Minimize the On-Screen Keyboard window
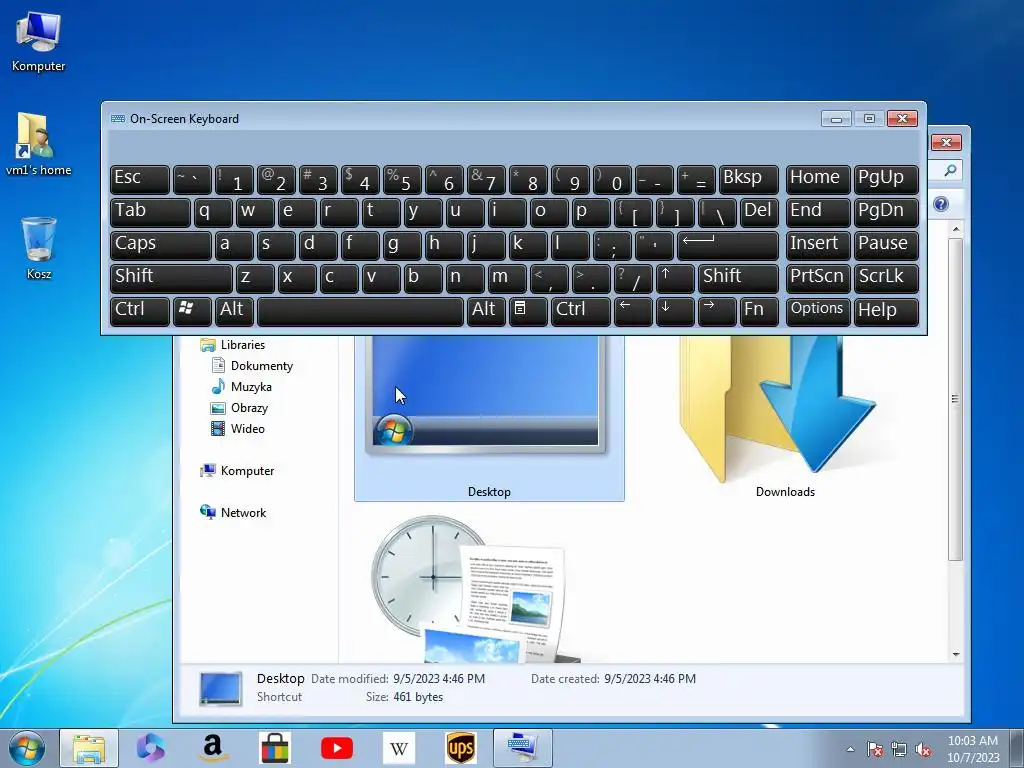Viewport: 1024px width, 768px height. [x=836, y=119]
